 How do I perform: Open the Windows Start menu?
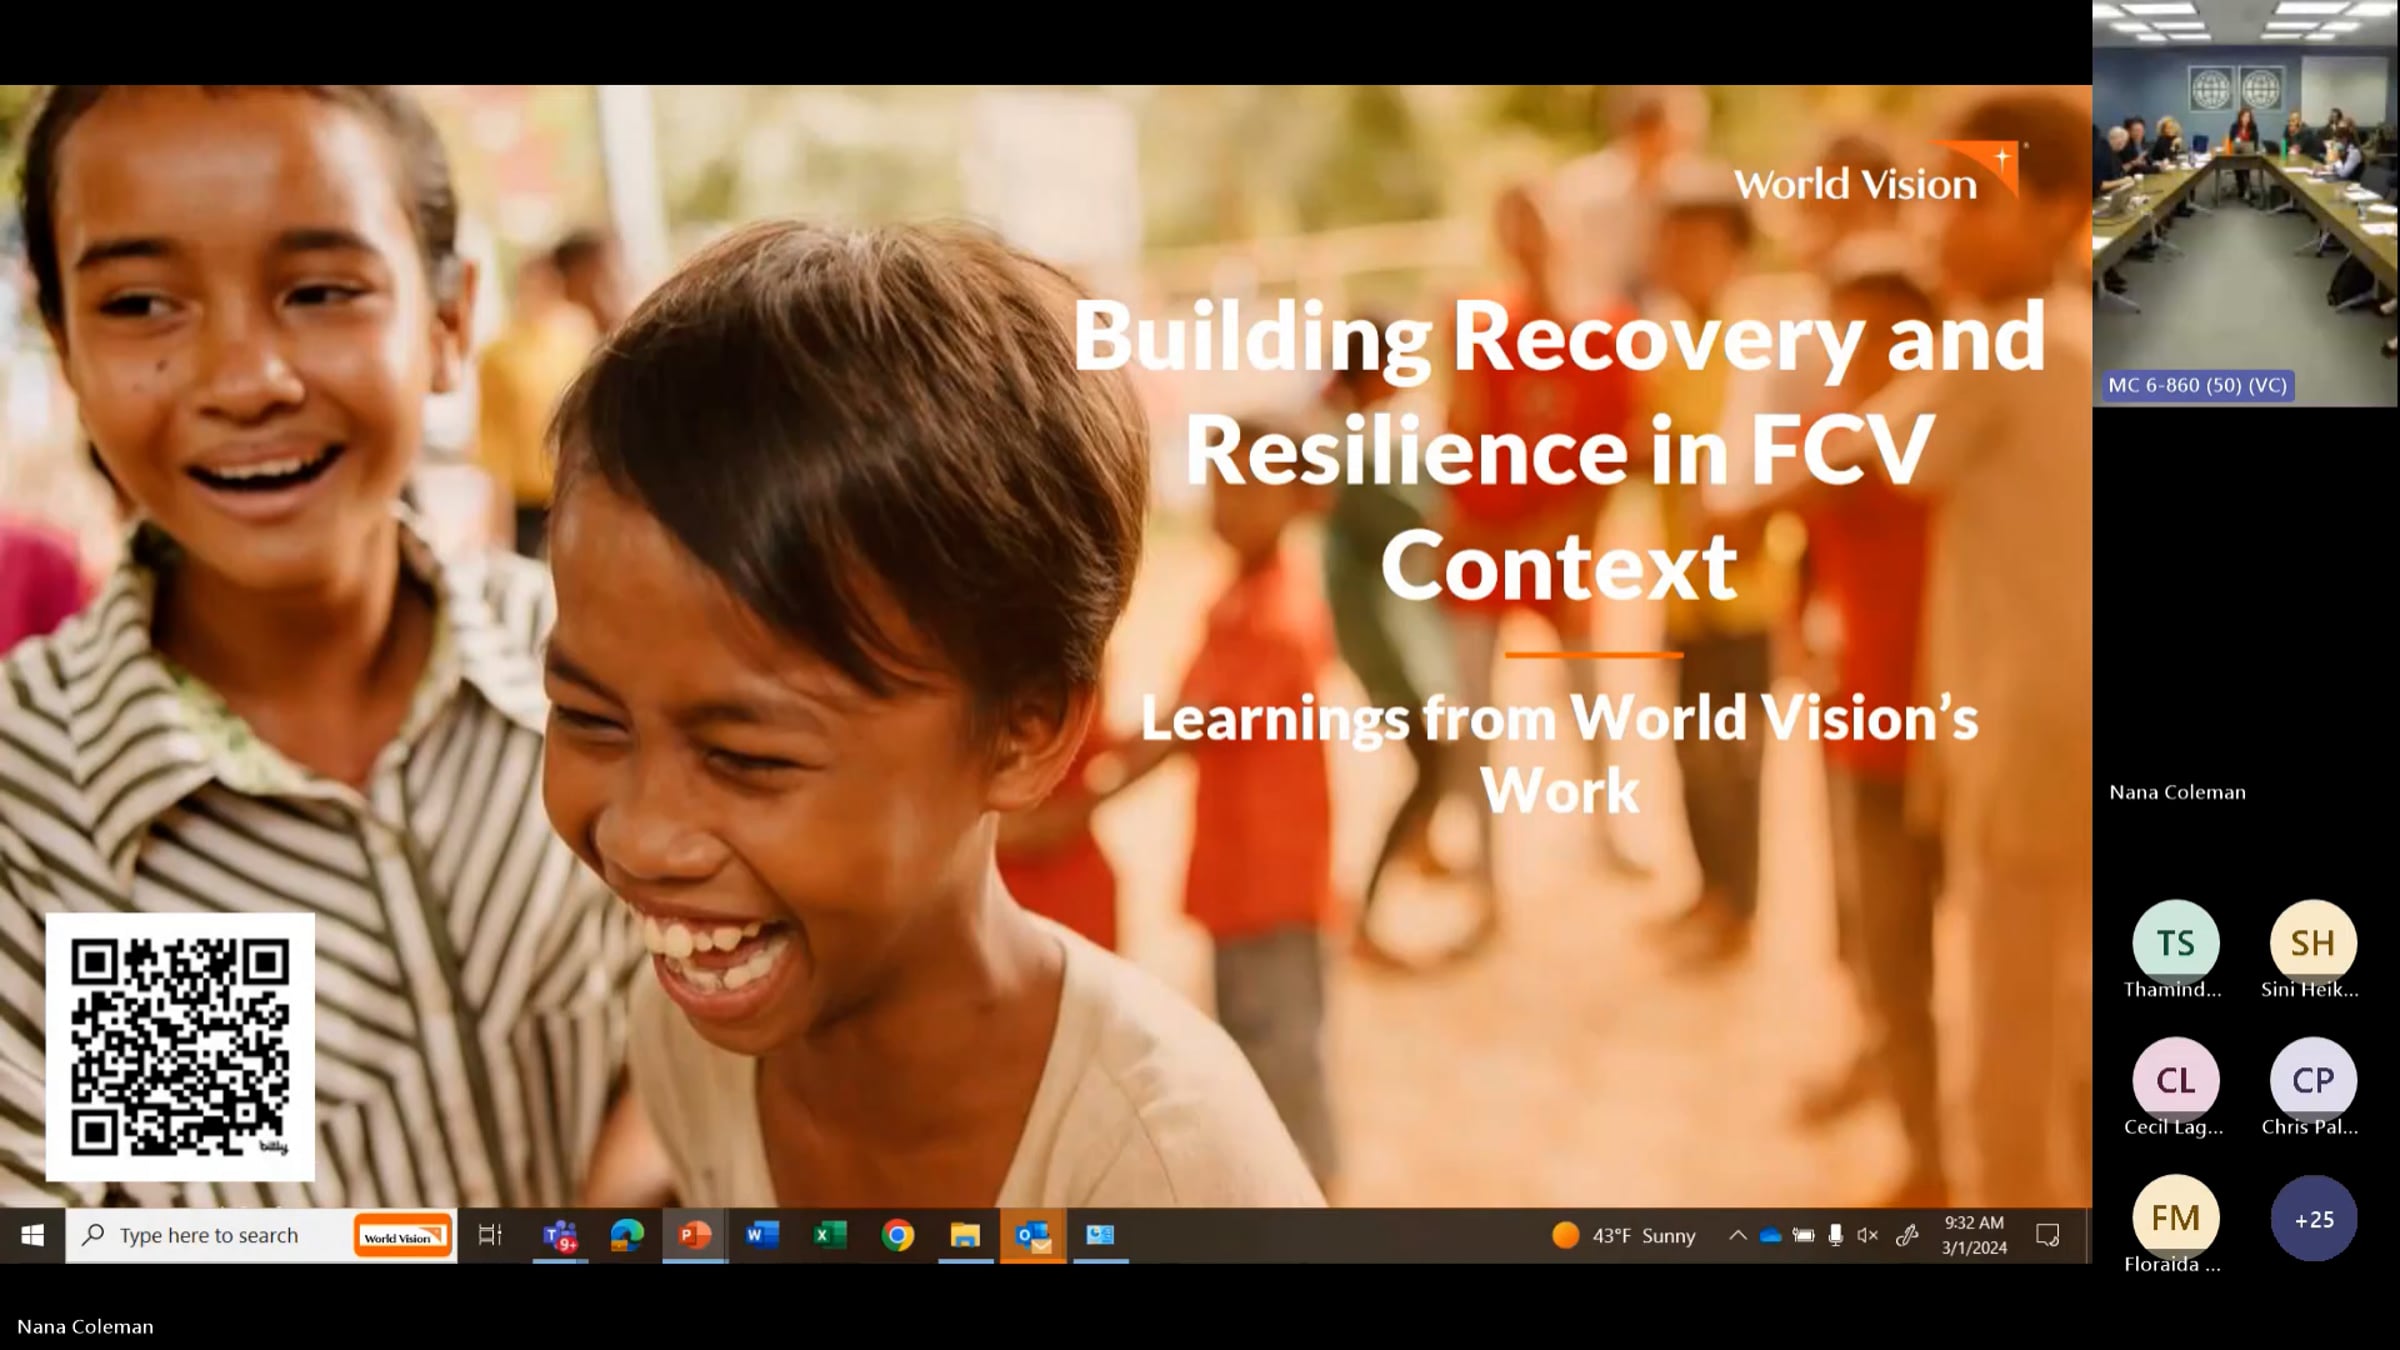32,1236
